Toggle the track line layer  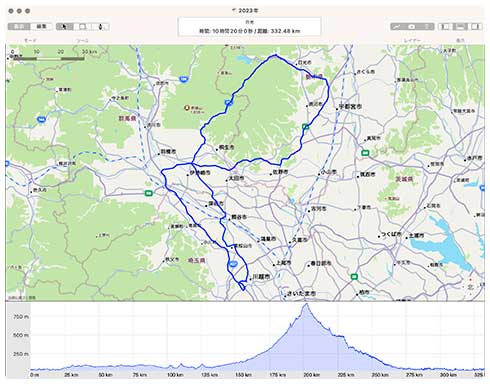(397, 27)
